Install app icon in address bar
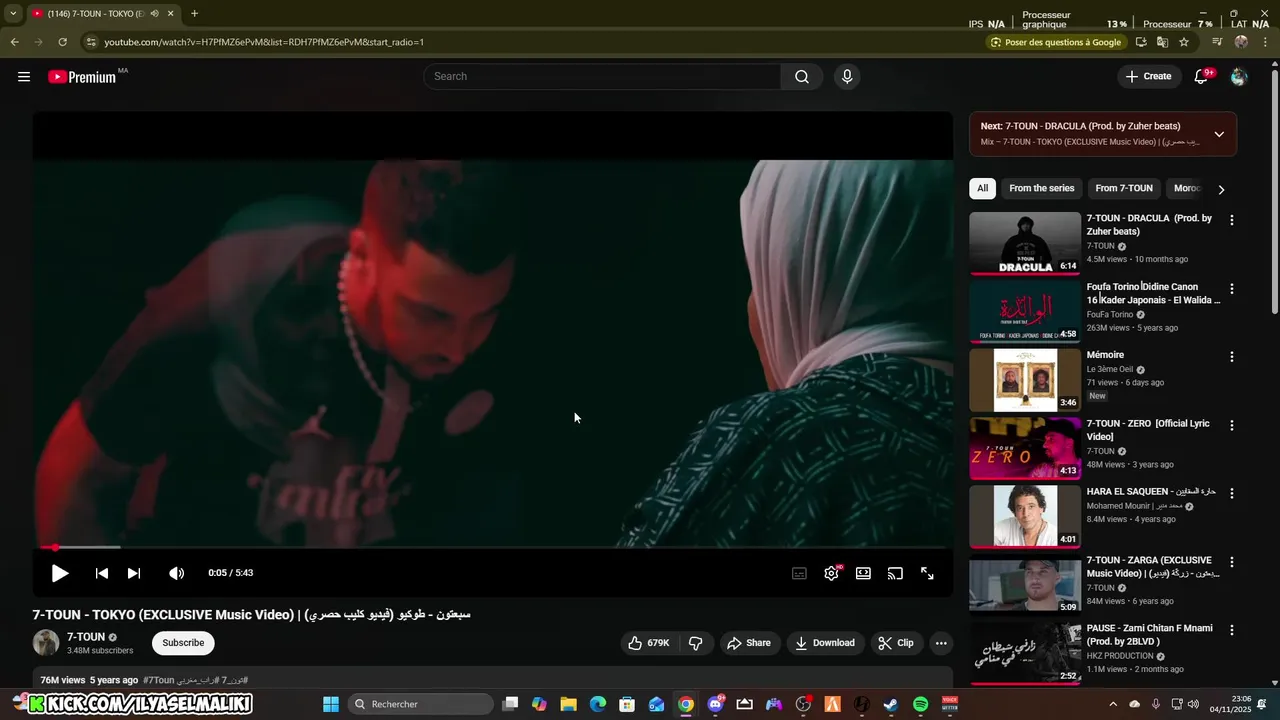The height and width of the screenshot is (720, 1280). [x=1141, y=42]
